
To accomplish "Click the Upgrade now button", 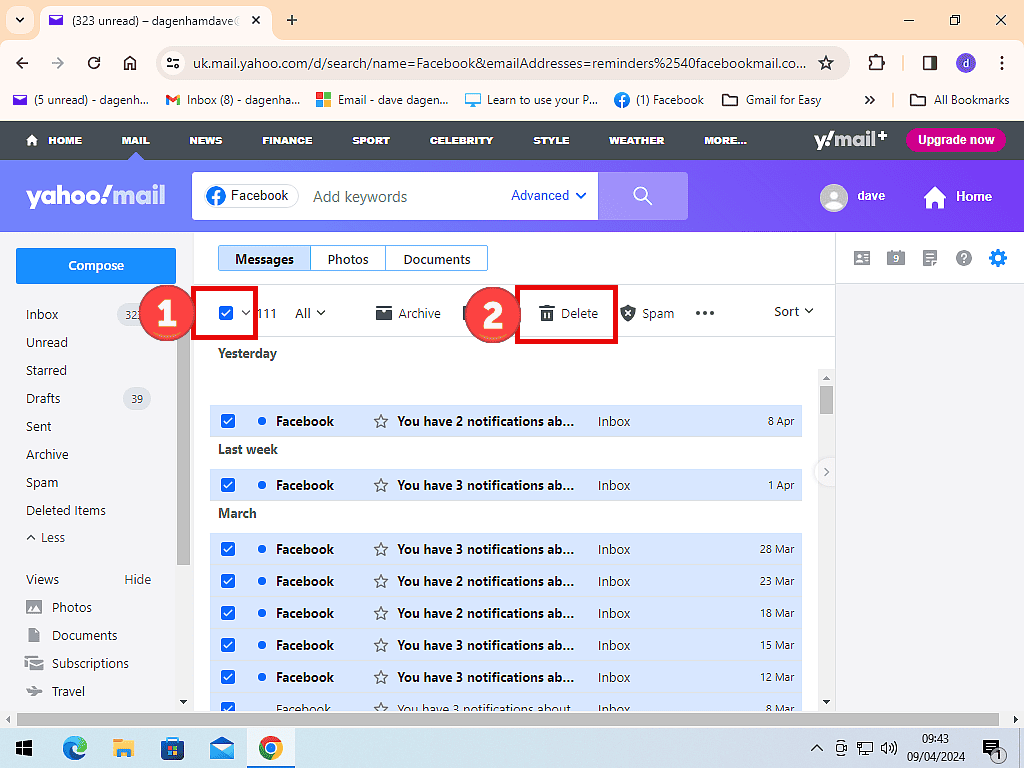I will pyautogui.click(x=955, y=140).
